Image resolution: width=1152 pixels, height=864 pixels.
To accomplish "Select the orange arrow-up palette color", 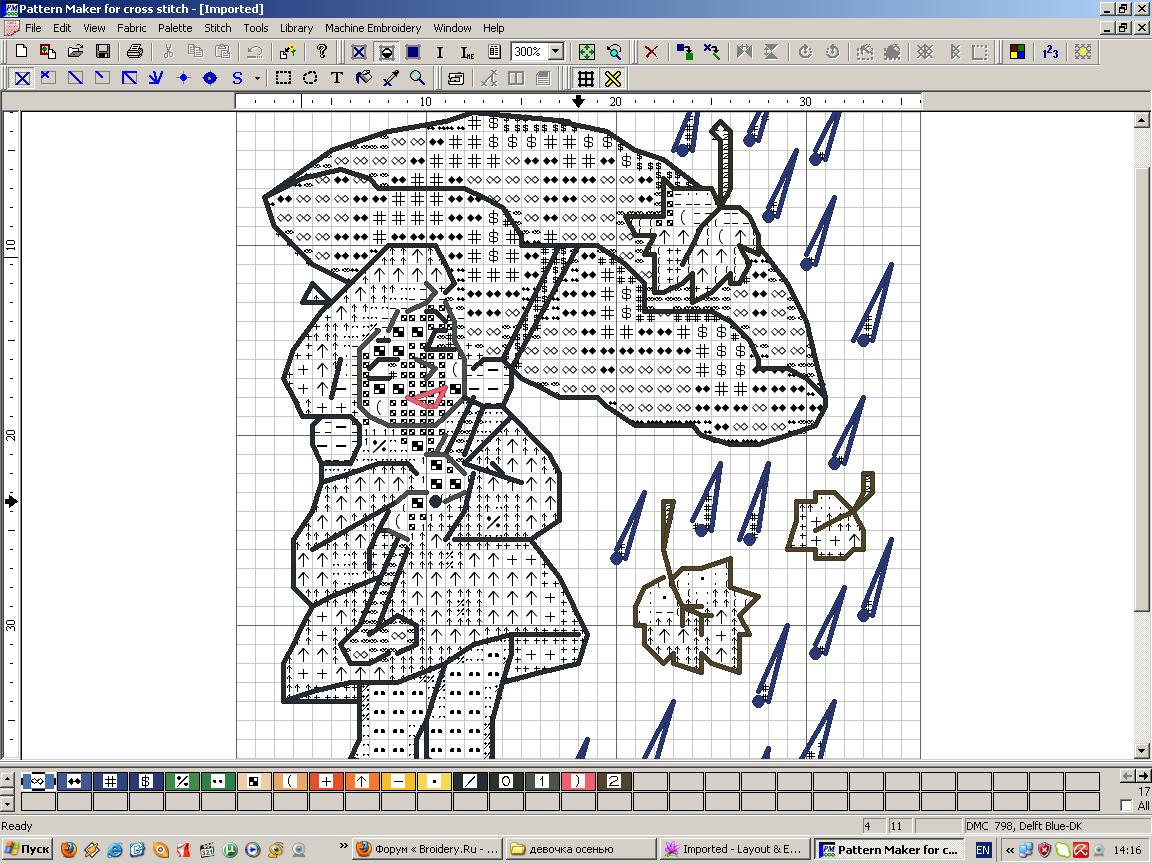I will tap(361, 781).
